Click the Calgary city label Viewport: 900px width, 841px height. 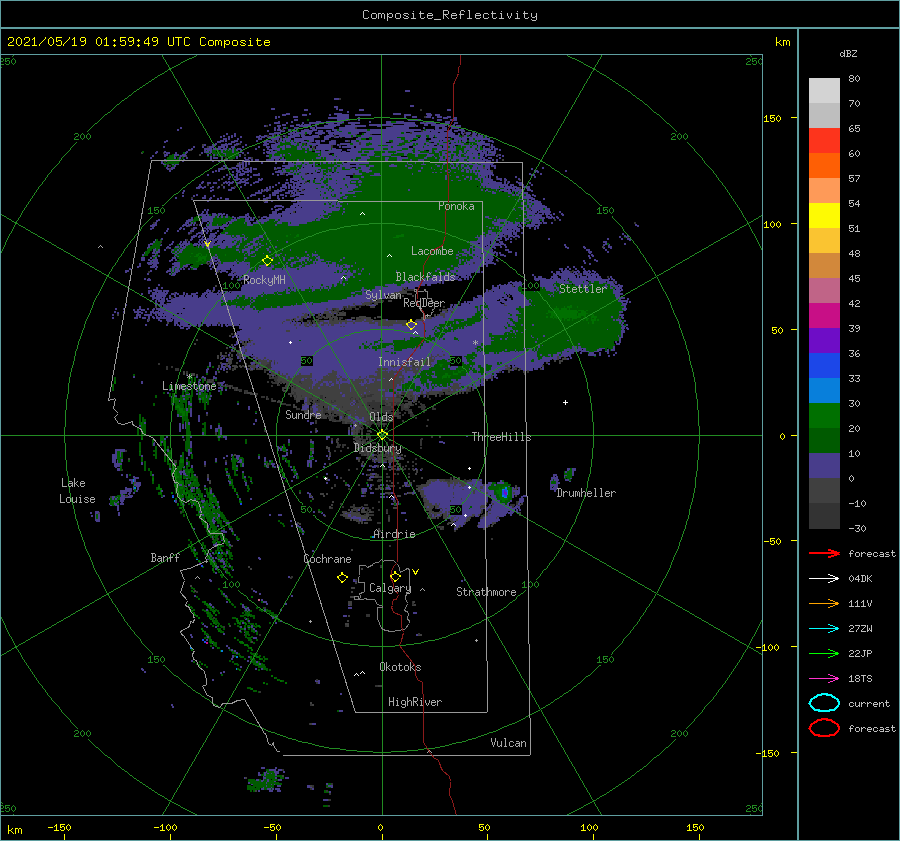pyautogui.click(x=390, y=588)
